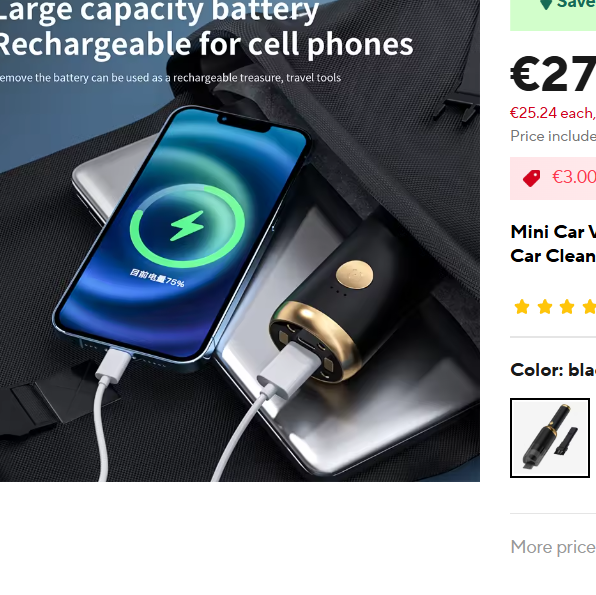Image resolution: width=596 pixels, height=595 pixels.
Task: Click the large €27 price
Action: click(553, 74)
